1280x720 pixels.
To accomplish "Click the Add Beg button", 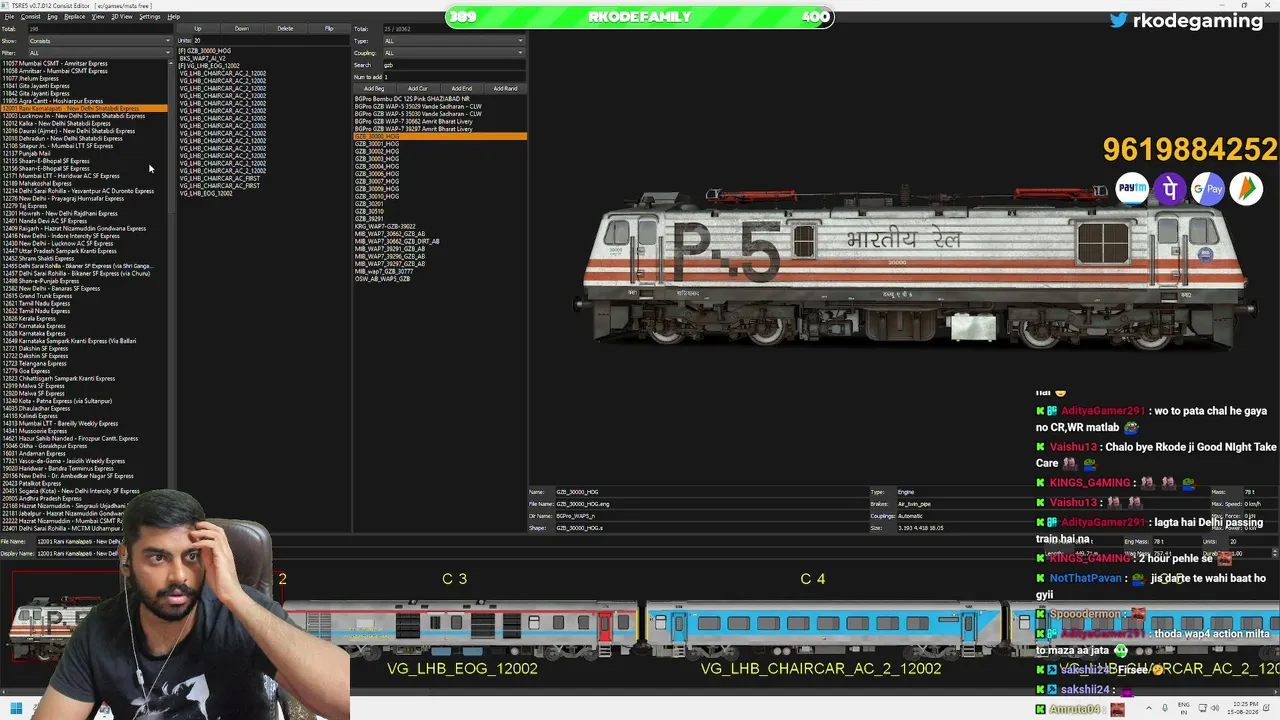I will point(374,88).
